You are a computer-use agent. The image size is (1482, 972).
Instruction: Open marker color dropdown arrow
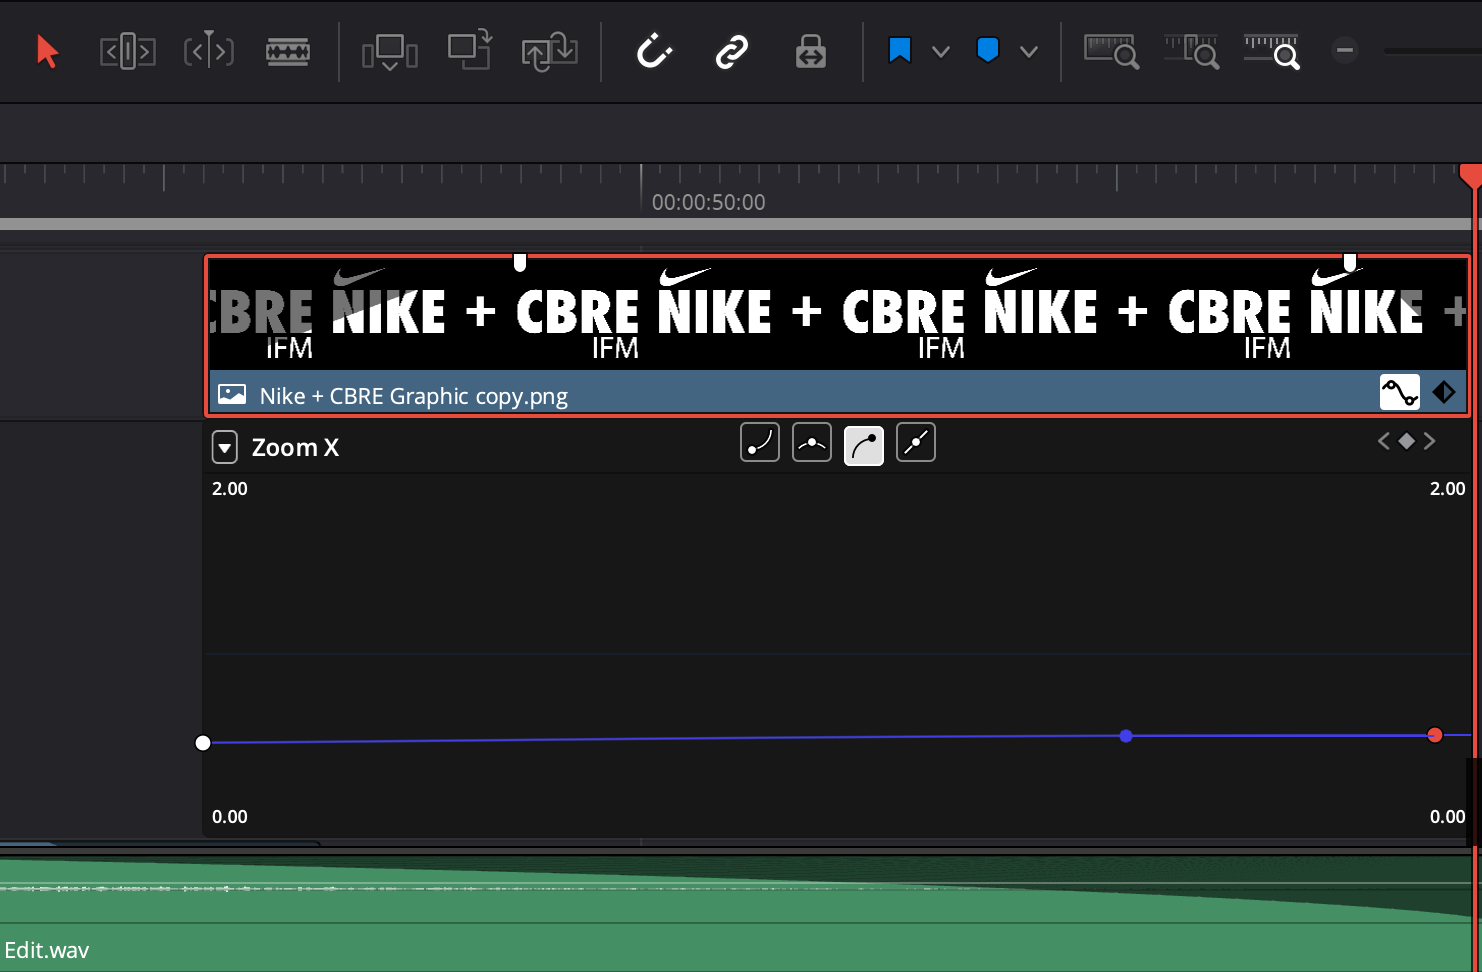click(x=1029, y=51)
